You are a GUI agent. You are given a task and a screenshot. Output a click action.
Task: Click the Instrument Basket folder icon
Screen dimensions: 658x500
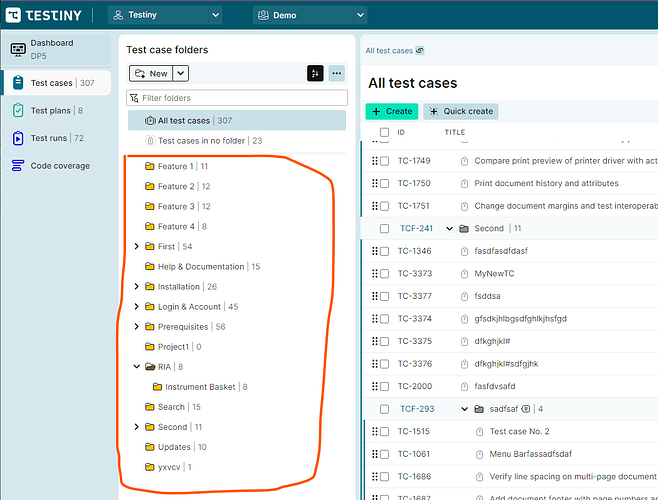click(157, 387)
